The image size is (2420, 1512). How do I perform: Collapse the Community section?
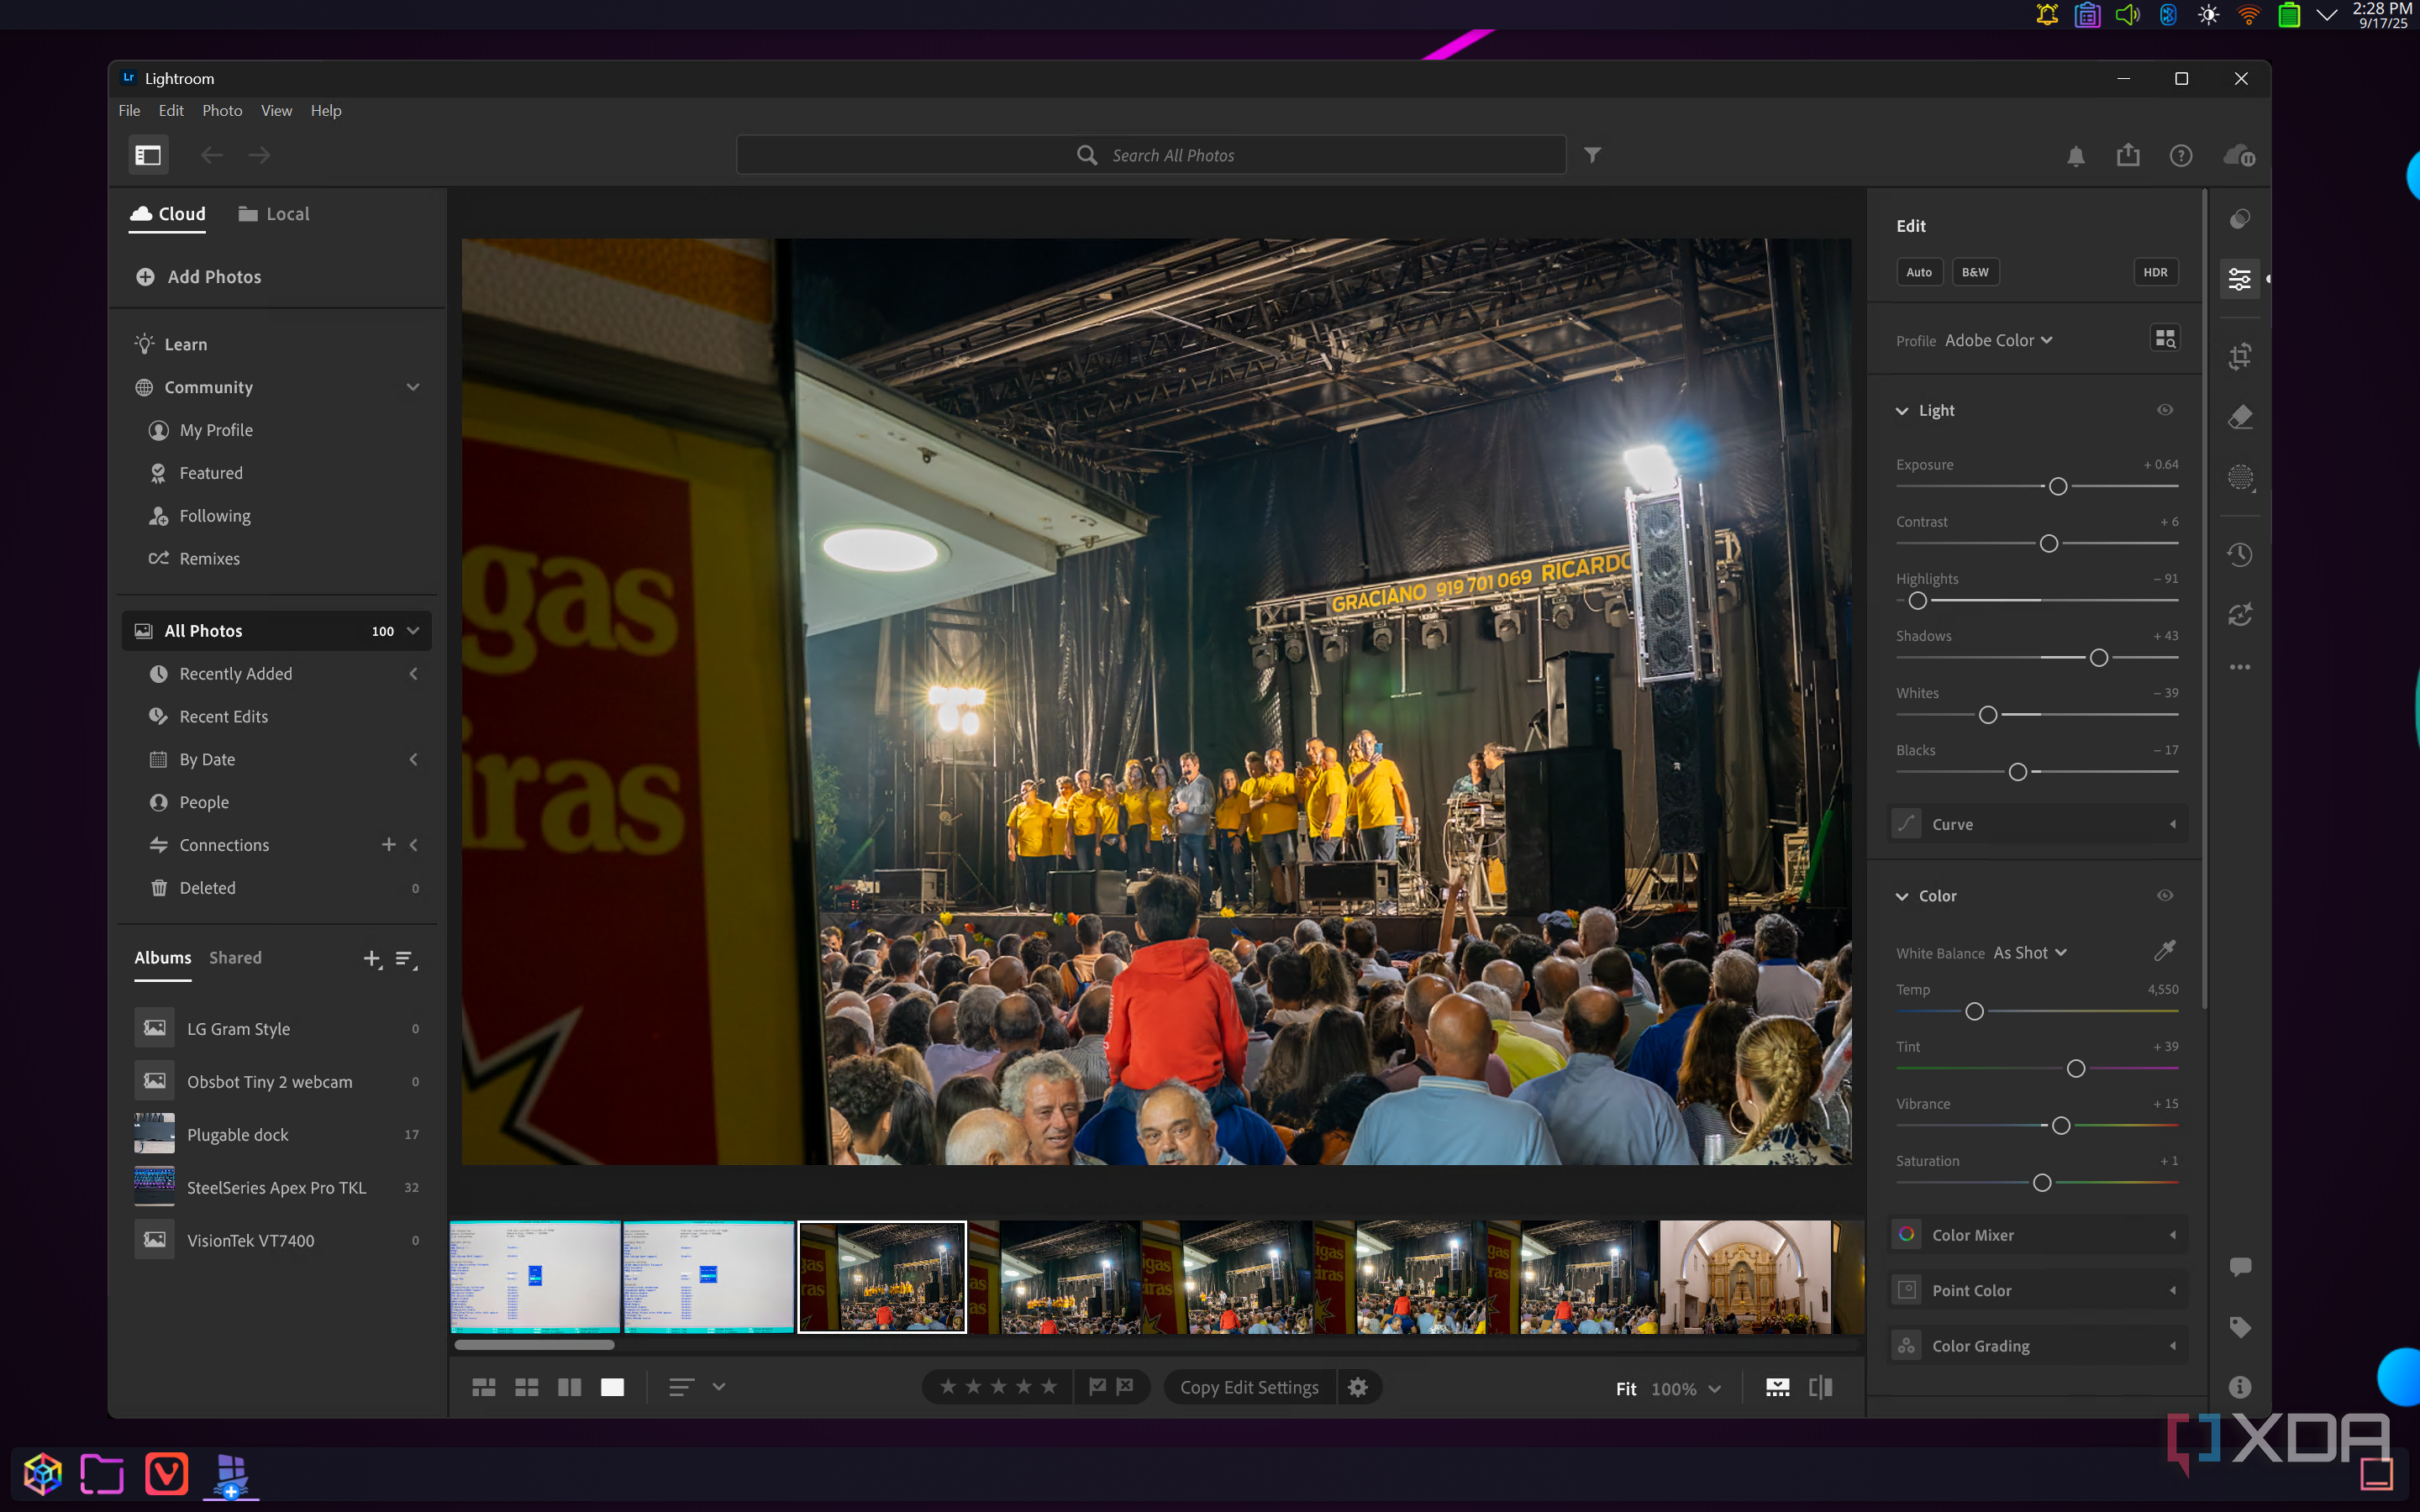[413, 387]
